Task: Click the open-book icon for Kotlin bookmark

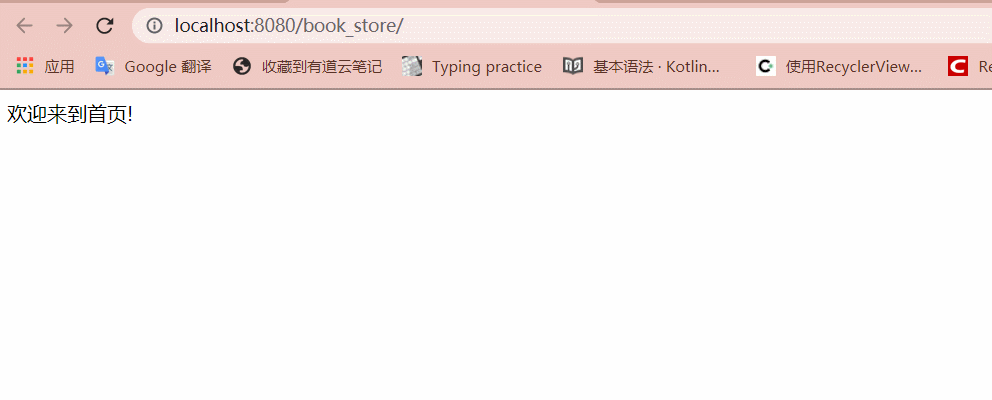Action: pos(573,66)
